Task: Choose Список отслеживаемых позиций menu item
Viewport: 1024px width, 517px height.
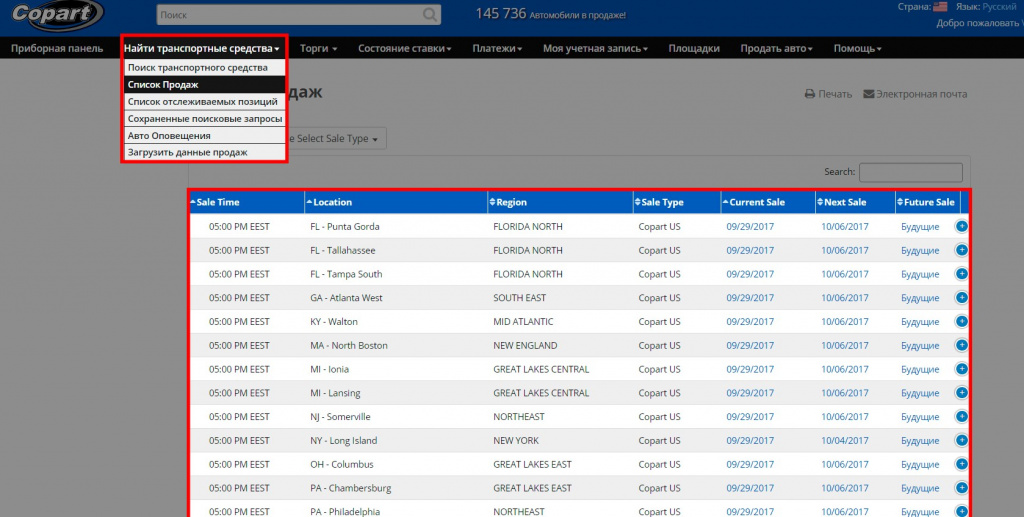Action: (204, 101)
